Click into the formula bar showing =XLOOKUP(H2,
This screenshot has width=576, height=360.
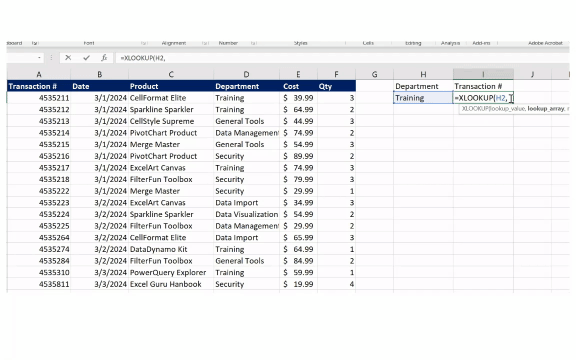(342, 58)
